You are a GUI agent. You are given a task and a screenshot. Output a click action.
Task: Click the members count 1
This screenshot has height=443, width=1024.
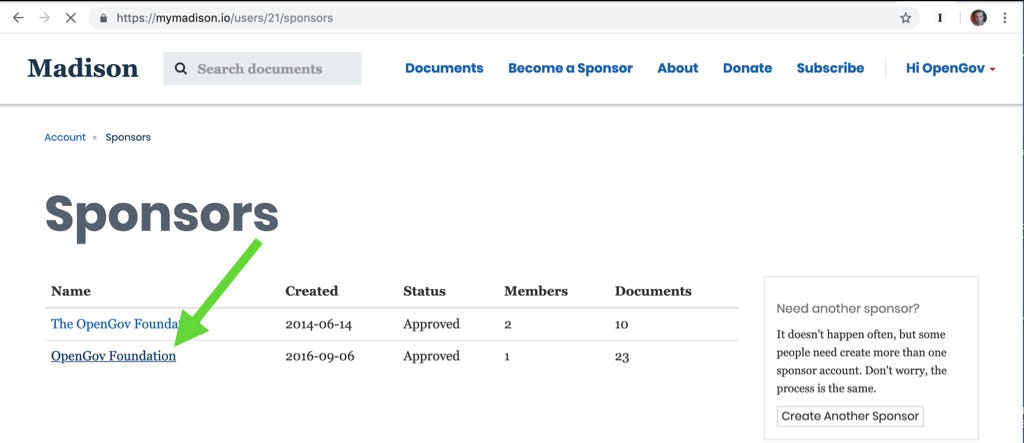coord(507,357)
